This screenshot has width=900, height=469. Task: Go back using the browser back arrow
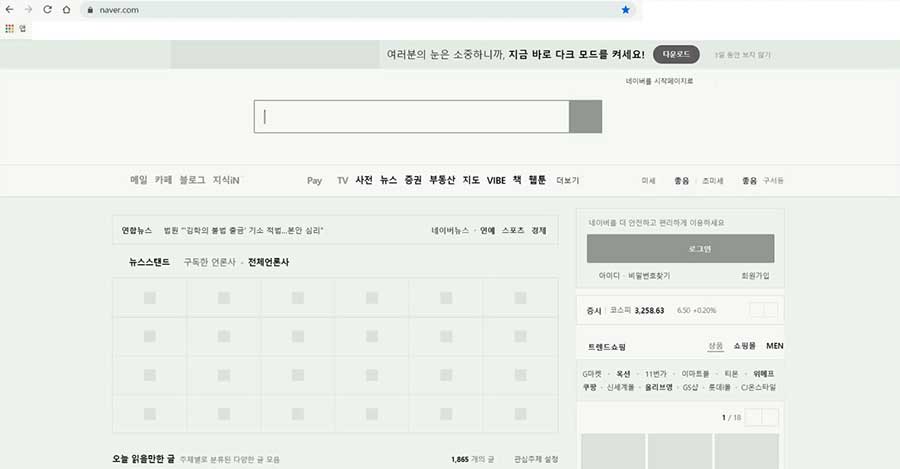point(9,10)
